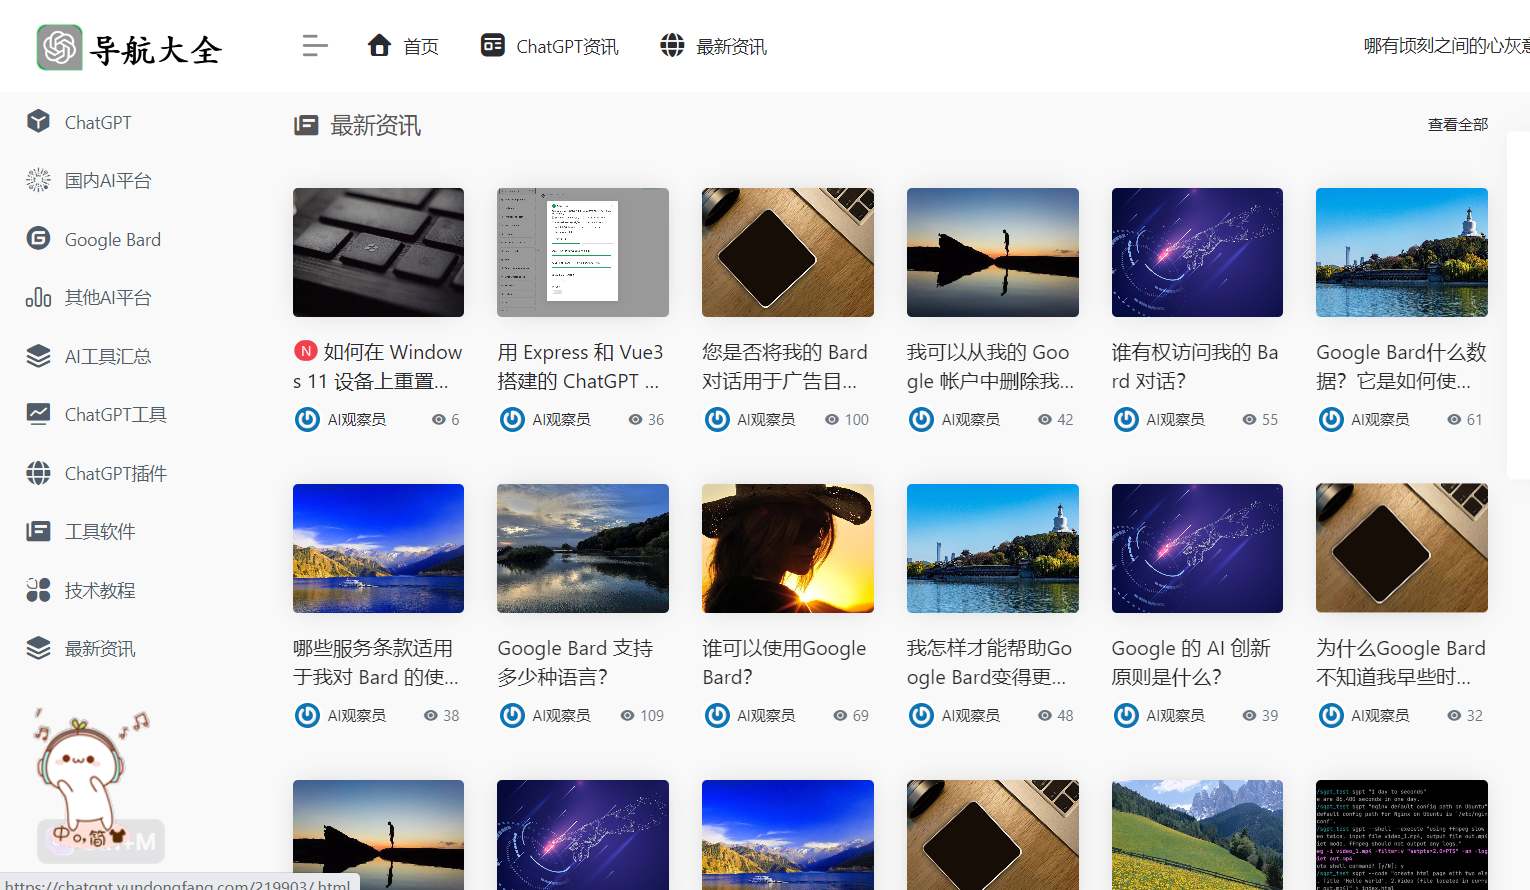Click the ChatGPT资讯 news icon in top bar

click(x=493, y=45)
